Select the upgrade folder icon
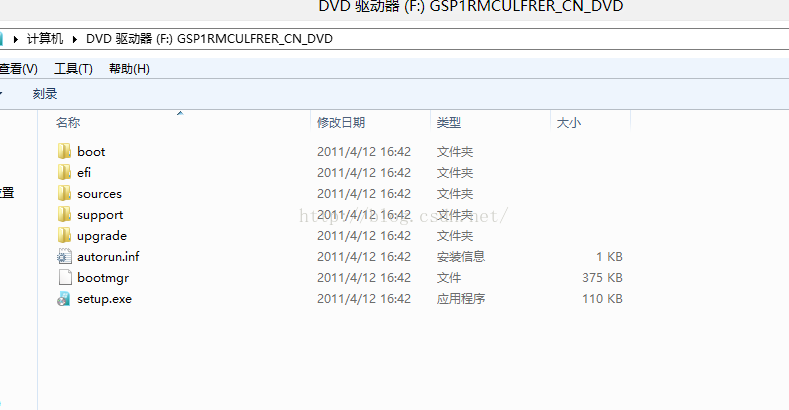 click(x=64, y=235)
